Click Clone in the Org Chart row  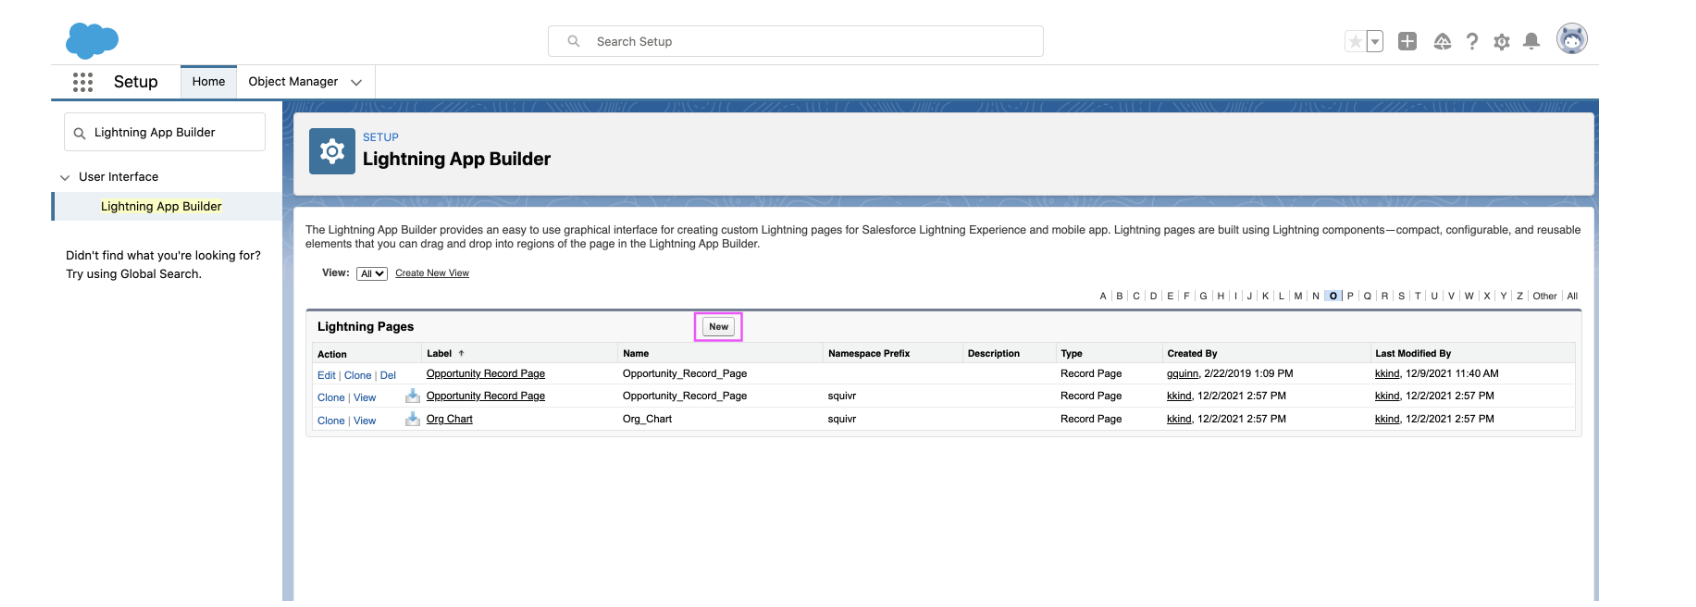(331, 421)
